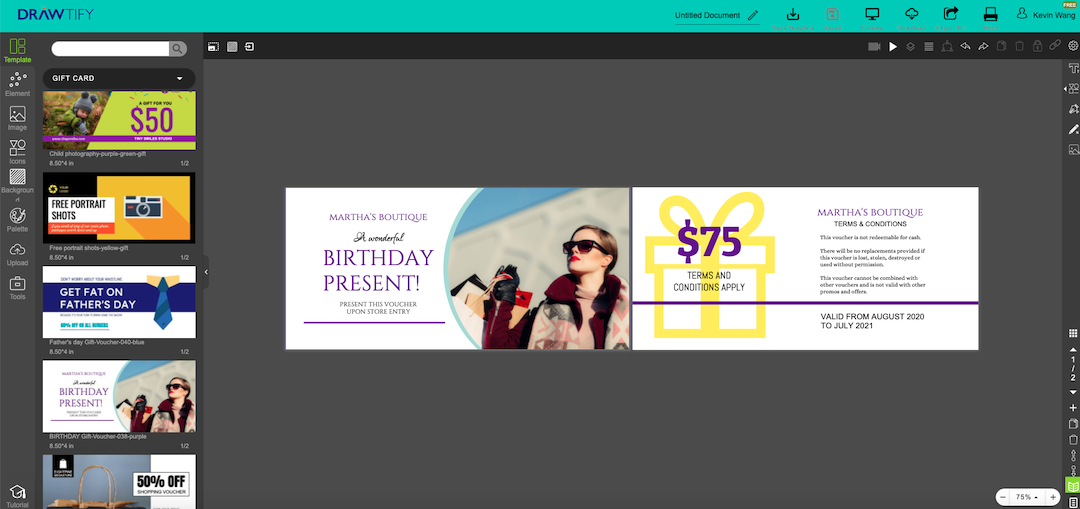This screenshot has height=509, width=1080.
Task: Expand the GIFT CARD category dropdown
Action: [118, 79]
